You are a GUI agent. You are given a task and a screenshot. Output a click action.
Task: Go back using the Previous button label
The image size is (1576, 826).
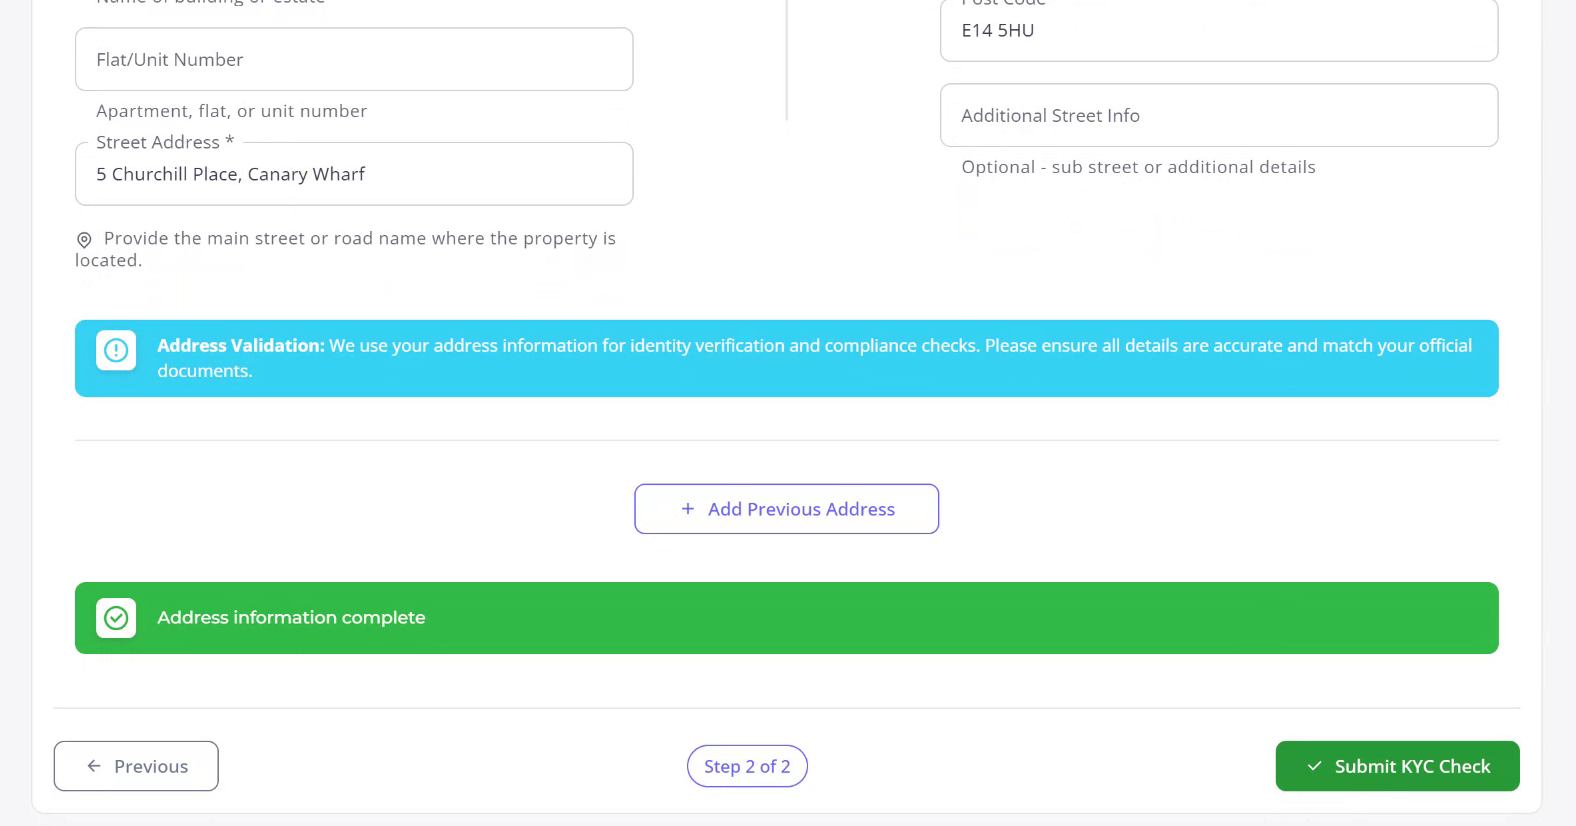click(x=151, y=767)
